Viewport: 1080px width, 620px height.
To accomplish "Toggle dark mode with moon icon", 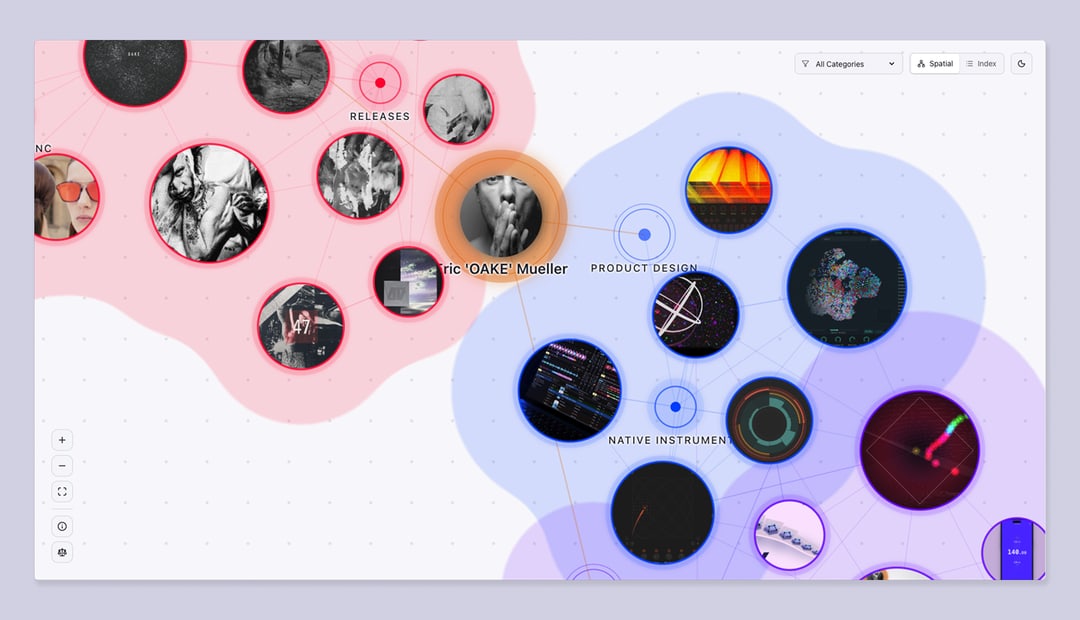I will point(1021,64).
